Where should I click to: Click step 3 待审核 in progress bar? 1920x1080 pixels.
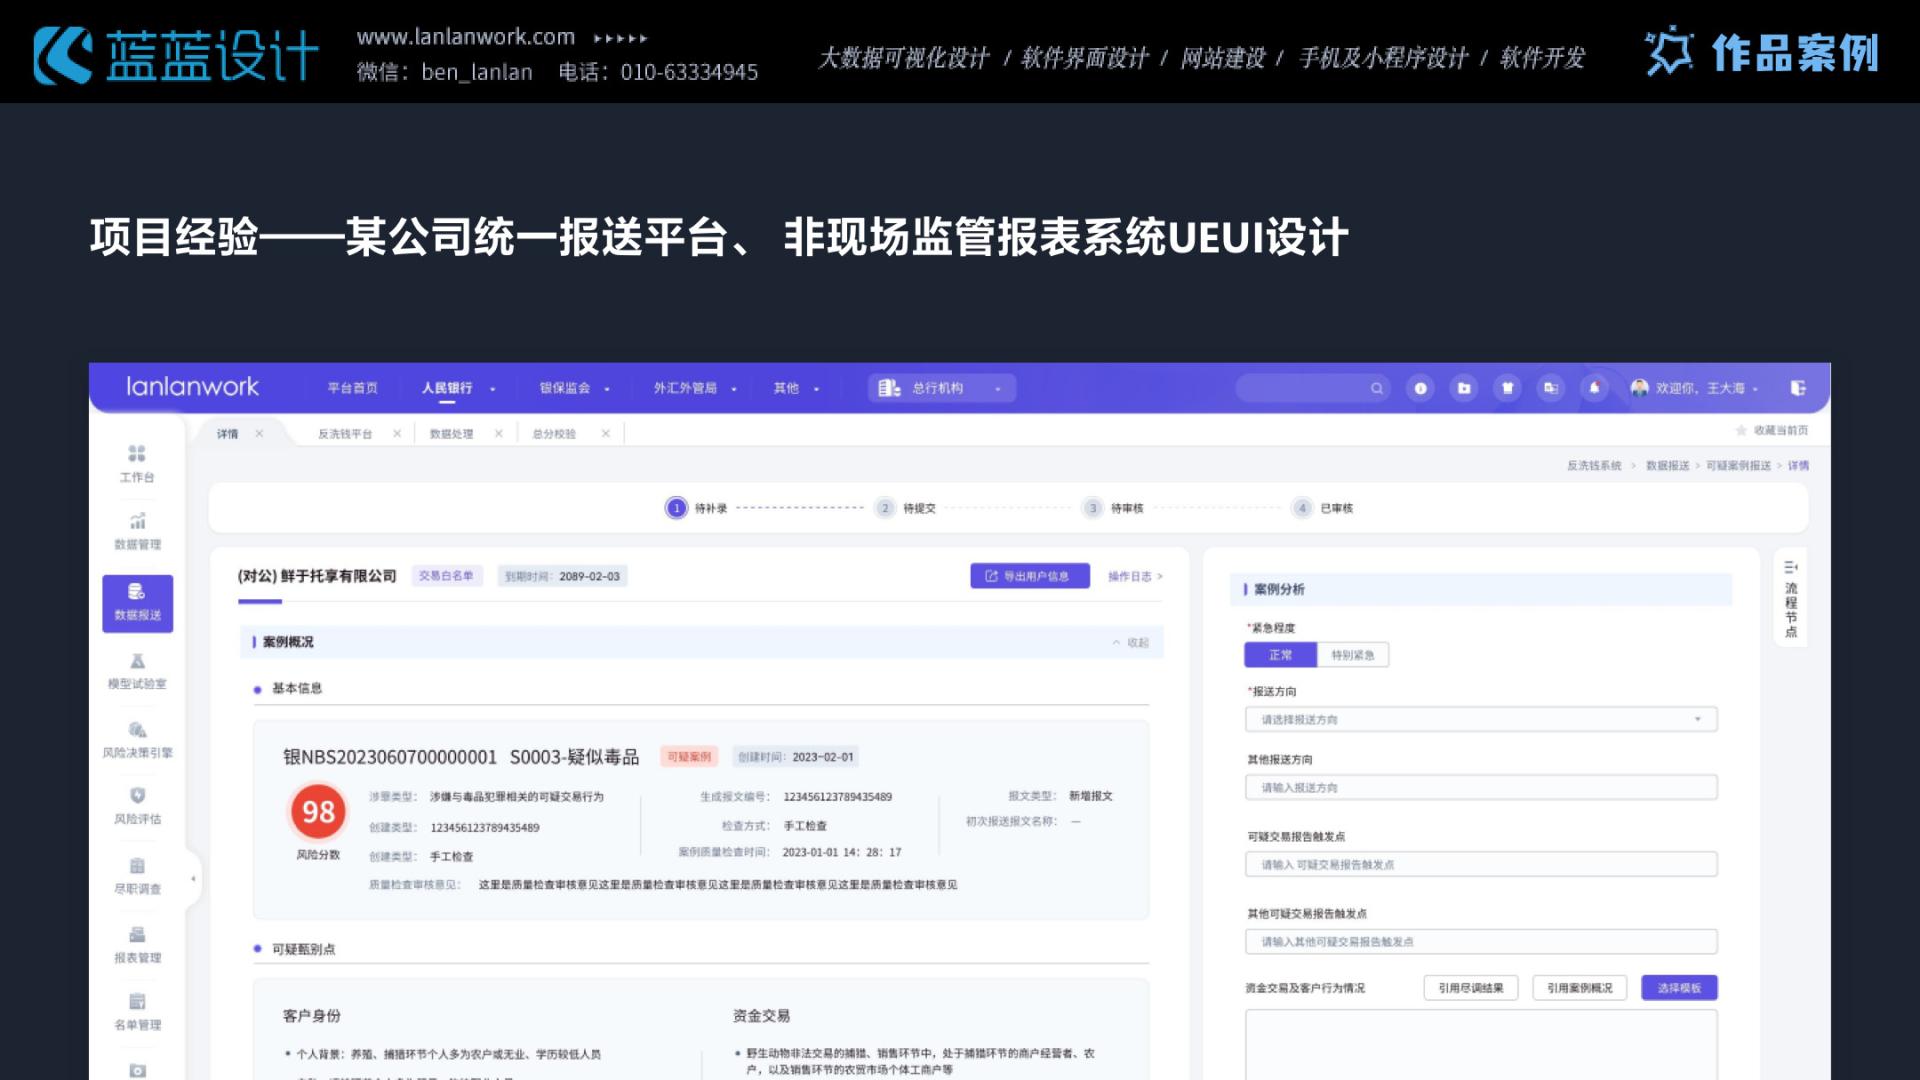point(1113,508)
